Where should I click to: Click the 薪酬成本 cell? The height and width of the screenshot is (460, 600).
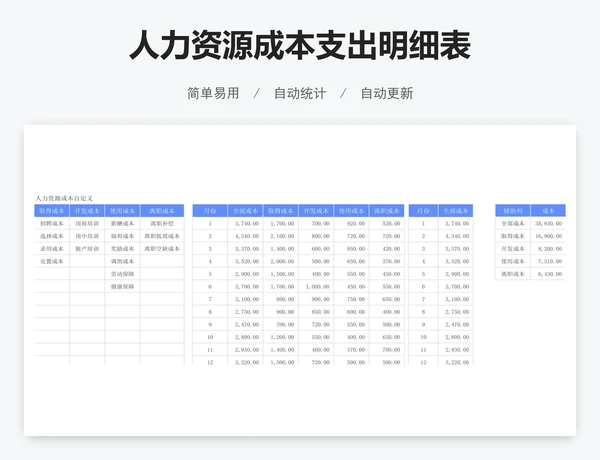pos(122,223)
